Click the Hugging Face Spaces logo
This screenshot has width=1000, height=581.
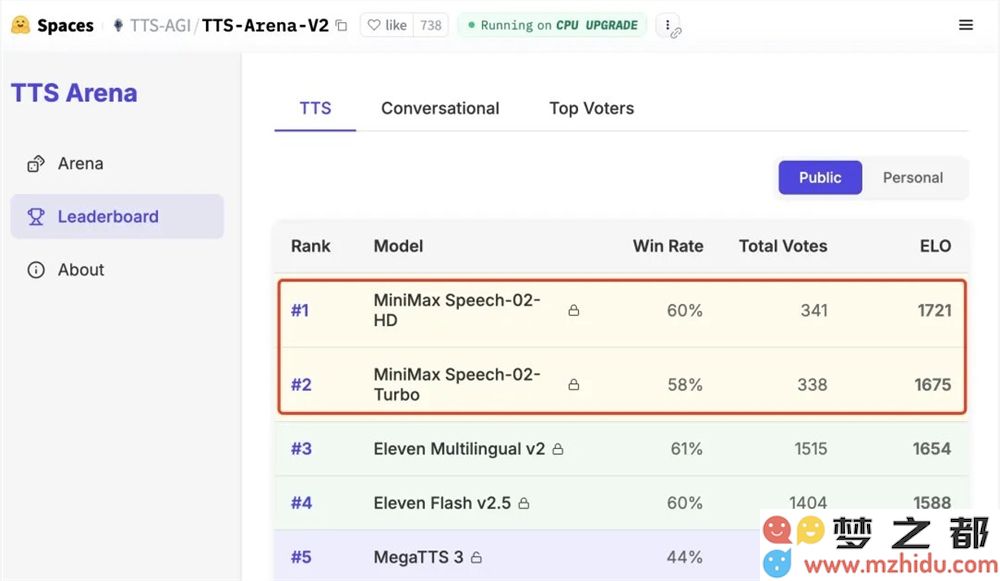click(x=20, y=25)
